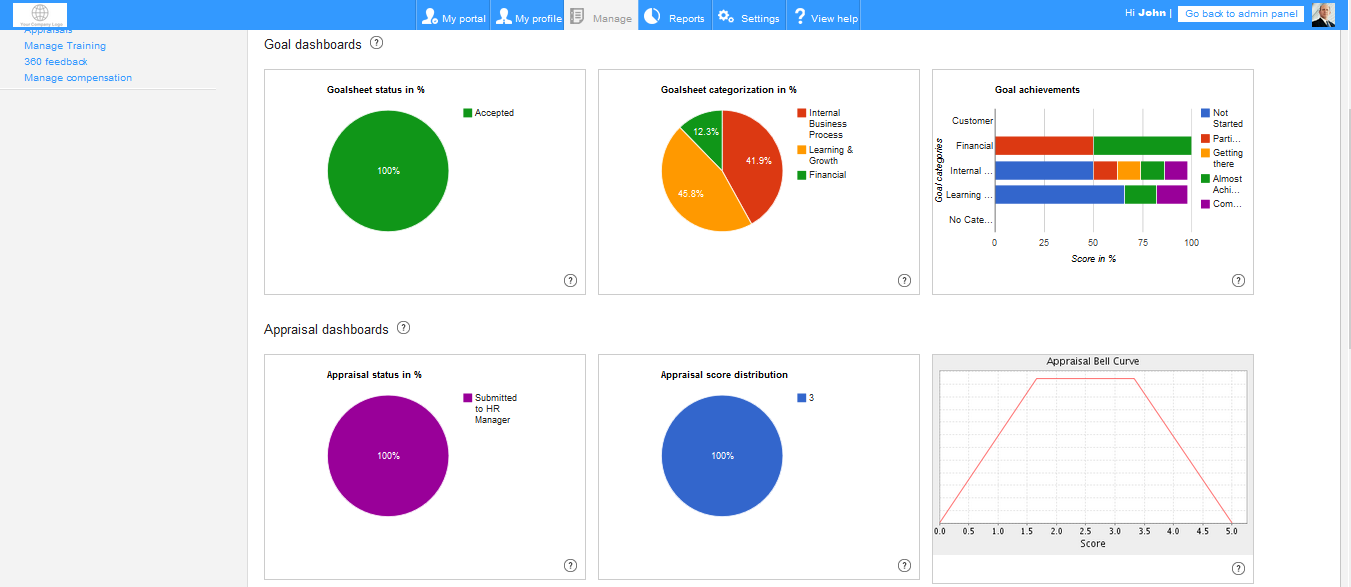This screenshot has width=1351, height=587.
Task: Click the Appraisal score distribution title
Action: pyautogui.click(x=724, y=375)
